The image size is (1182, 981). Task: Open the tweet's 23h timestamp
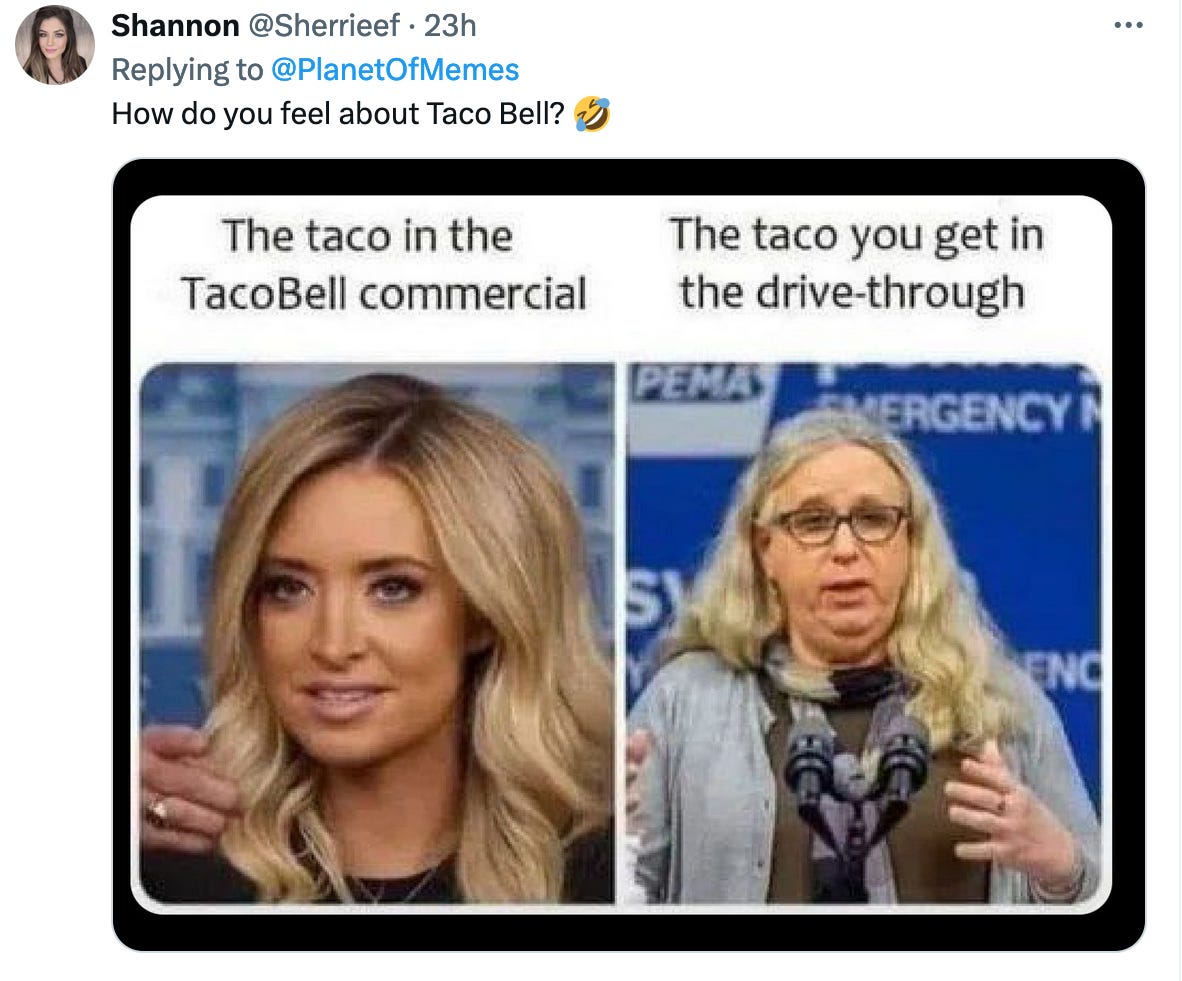pos(450,26)
